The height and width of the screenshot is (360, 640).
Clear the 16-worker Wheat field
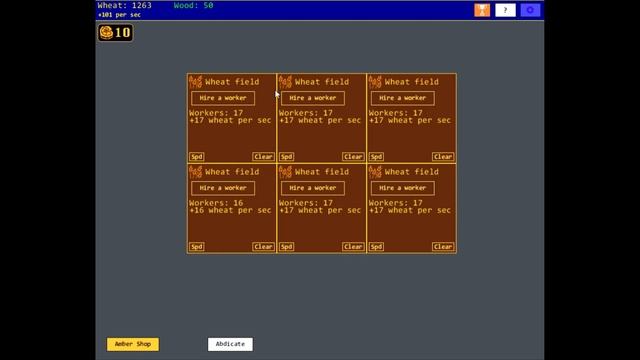[263, 247]
